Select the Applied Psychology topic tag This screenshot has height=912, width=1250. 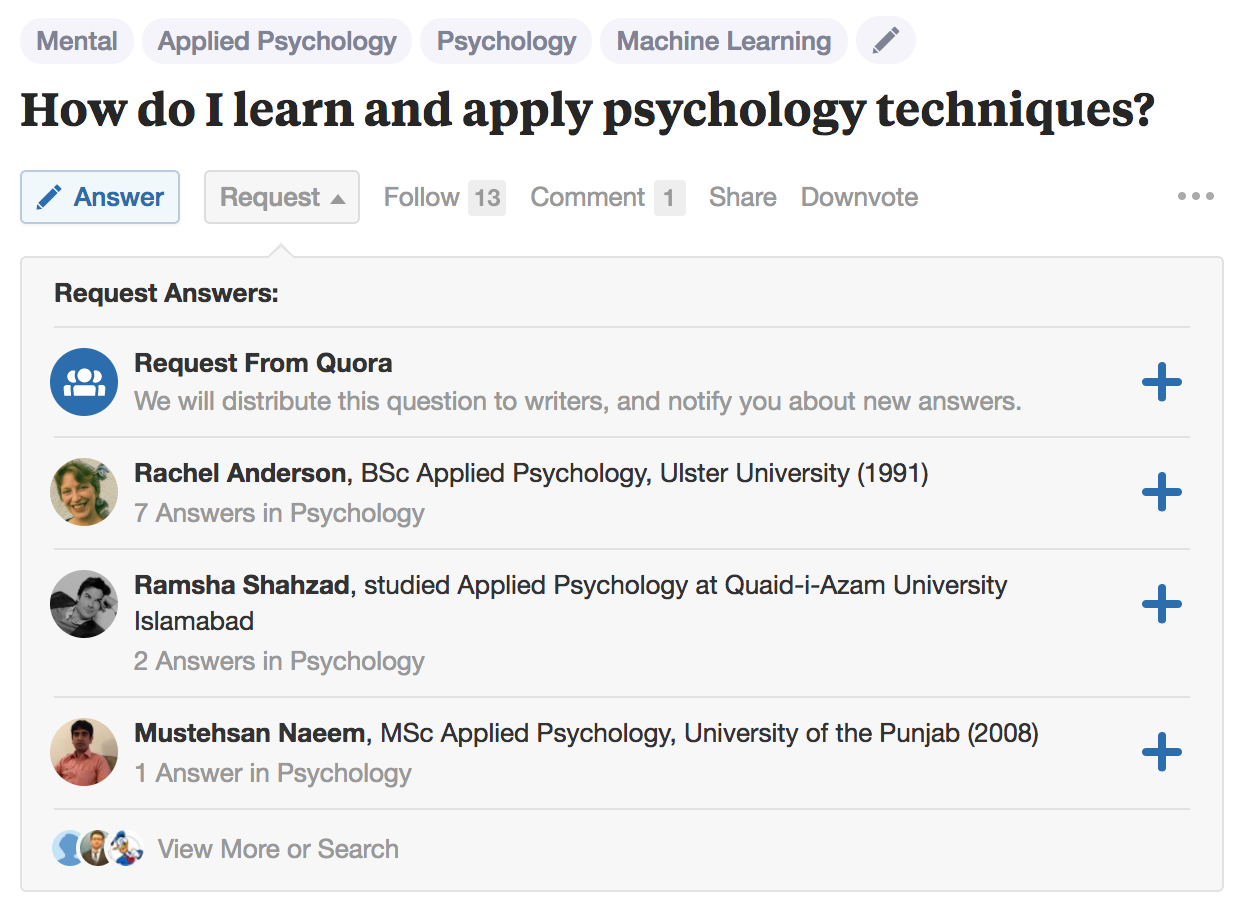277,41
